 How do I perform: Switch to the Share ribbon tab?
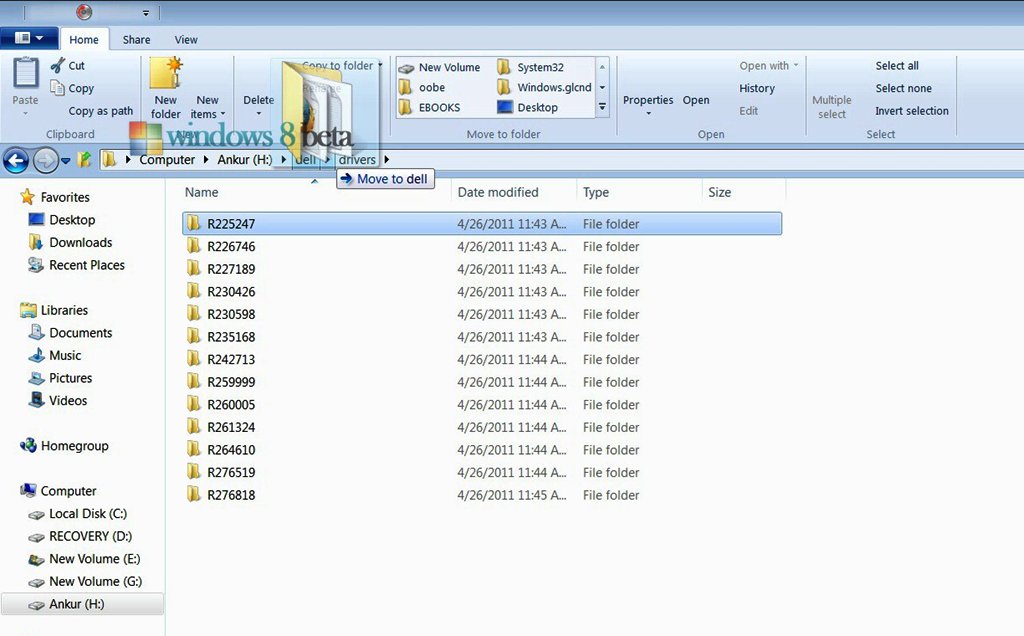tap(137, 40)
